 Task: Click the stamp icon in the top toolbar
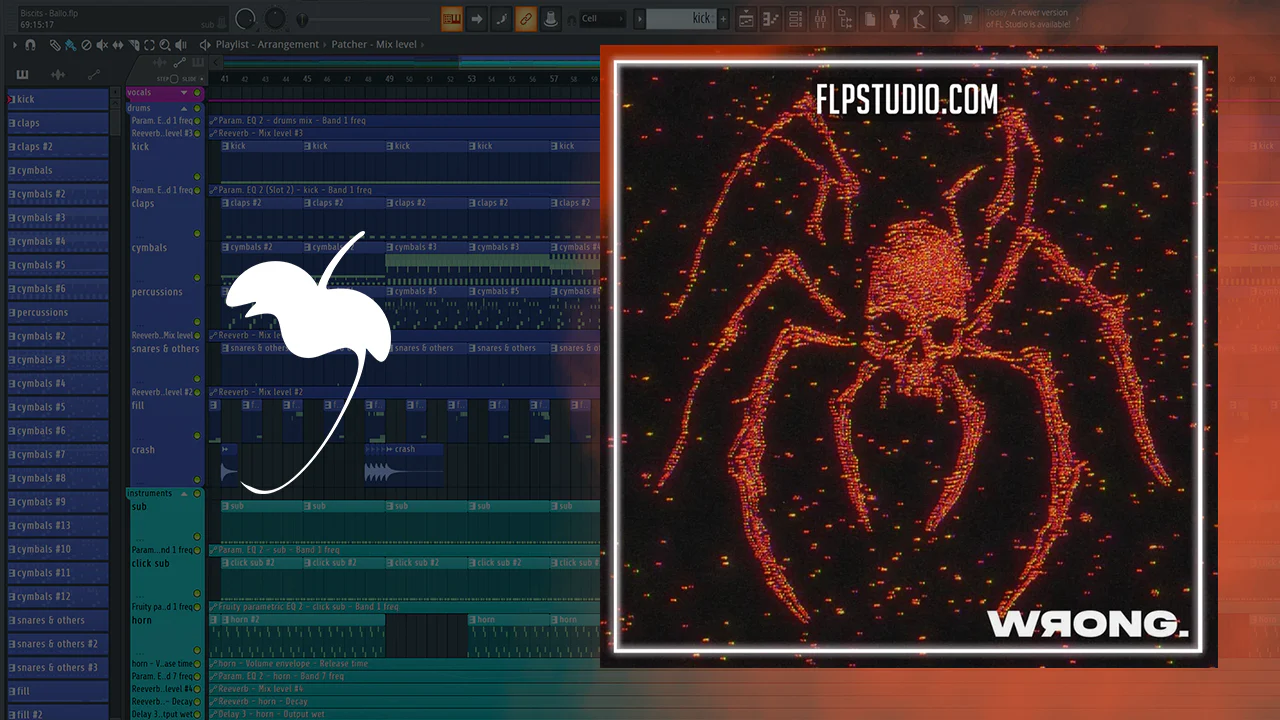[549, 19]
